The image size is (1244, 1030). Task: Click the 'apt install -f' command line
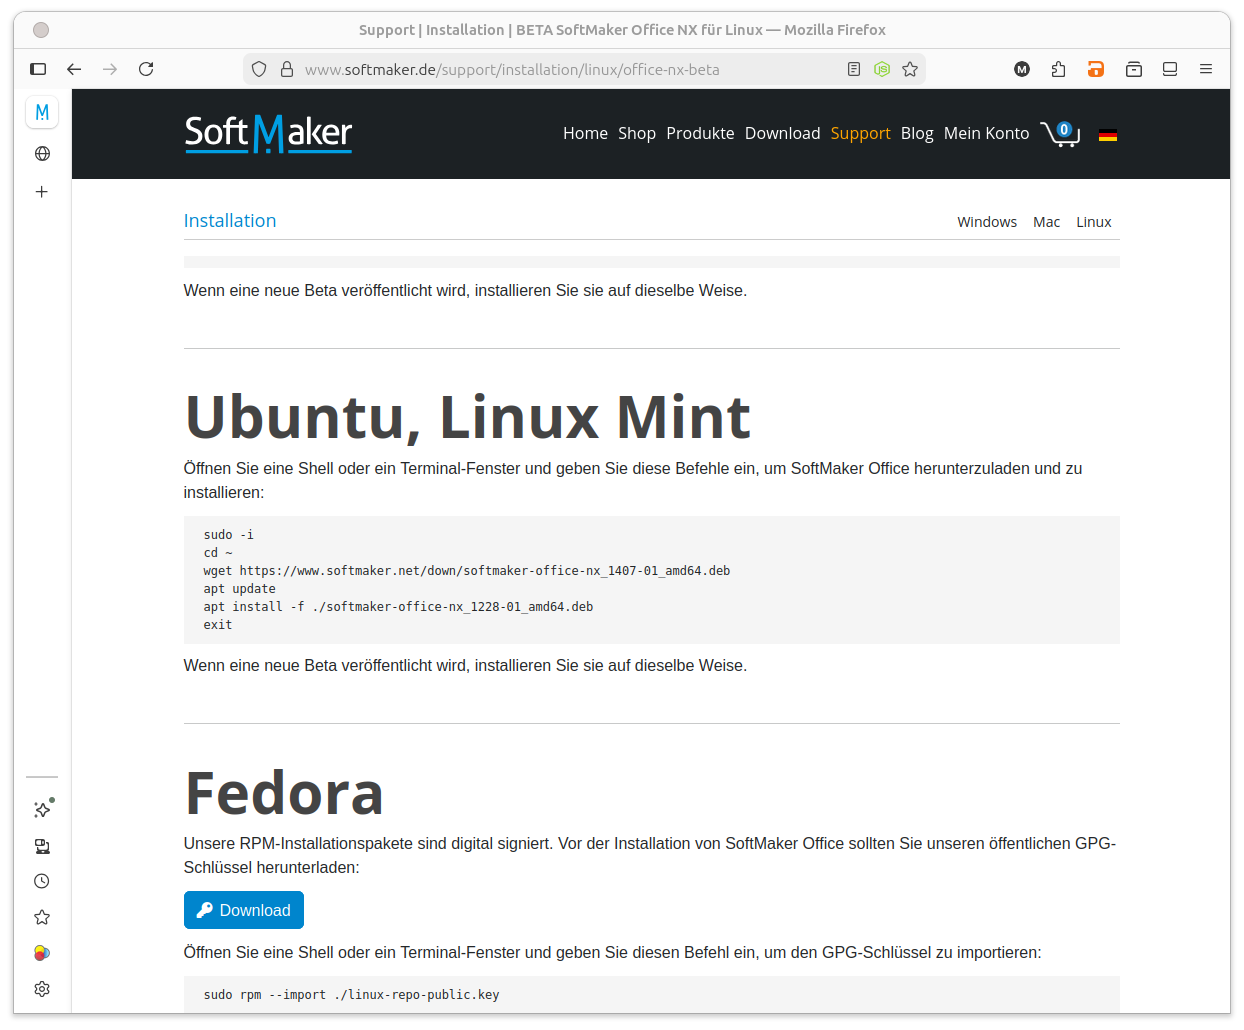click(398, 607)
